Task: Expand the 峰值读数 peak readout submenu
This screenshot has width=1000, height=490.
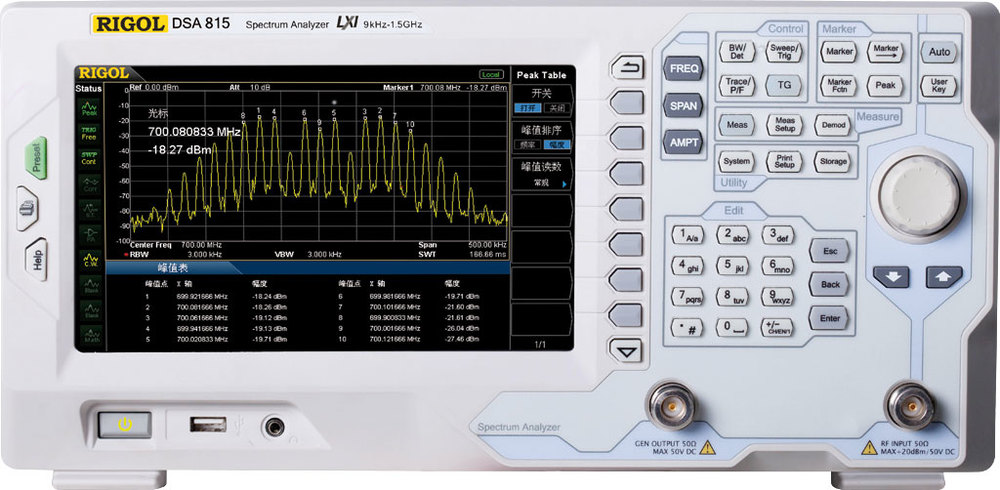Action: pos(540,175)
